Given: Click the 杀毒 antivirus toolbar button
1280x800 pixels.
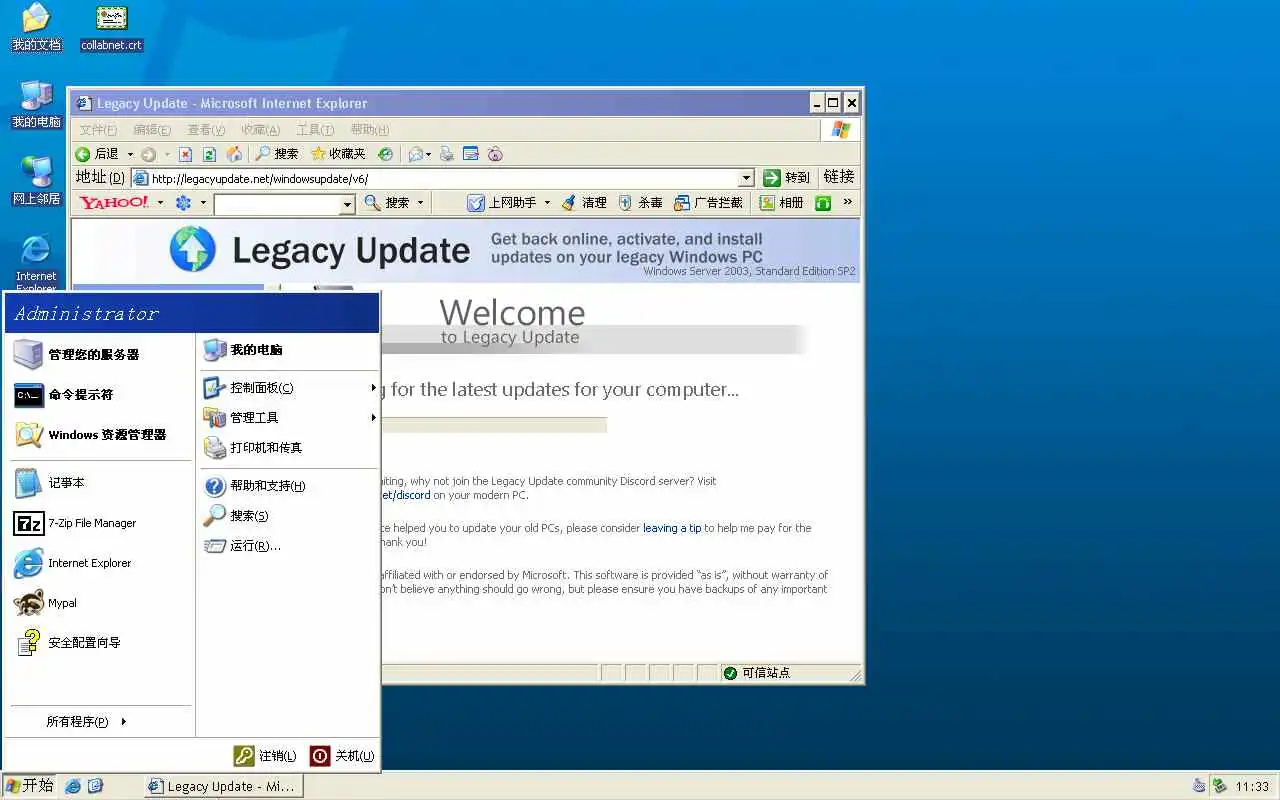Looking at the screenshot, I should pyautogui.click(x=640, y=202).
